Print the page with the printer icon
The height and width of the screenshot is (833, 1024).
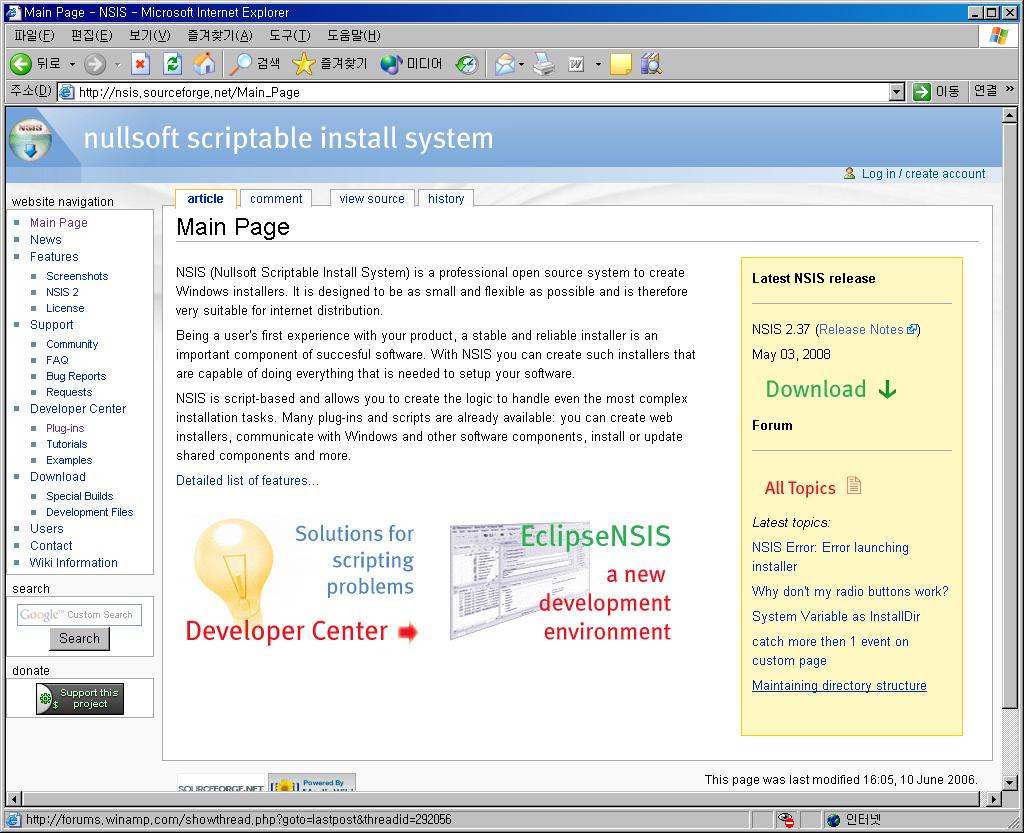[544, 63]
